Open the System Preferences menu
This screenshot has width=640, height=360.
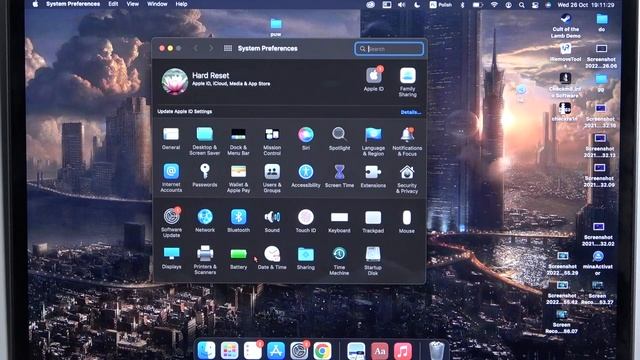pos(73,4)
